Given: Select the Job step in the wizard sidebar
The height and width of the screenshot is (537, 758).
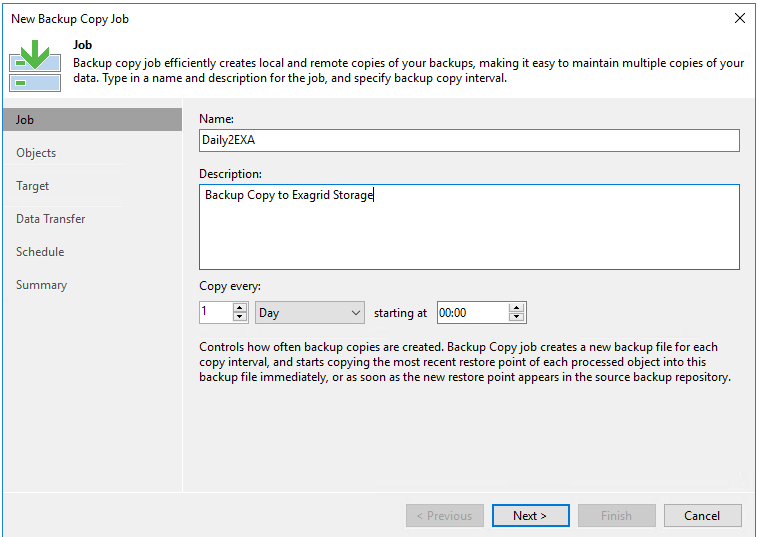Looking at the screenshot, I should [92, 119].
